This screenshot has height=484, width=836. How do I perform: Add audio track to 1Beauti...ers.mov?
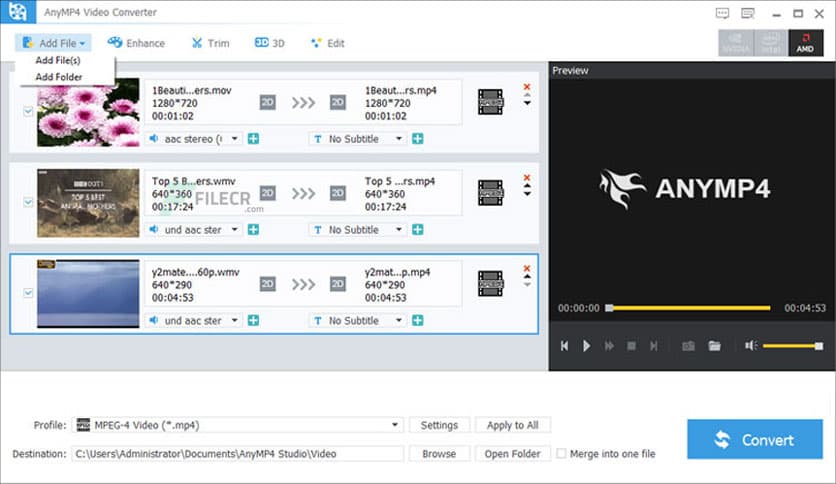point(254,139)
